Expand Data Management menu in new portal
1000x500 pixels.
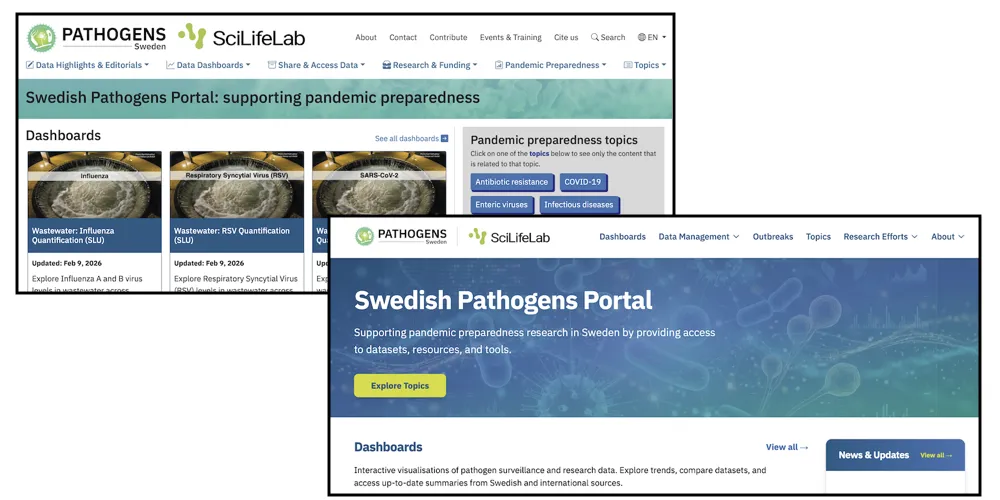pos(699,237)
